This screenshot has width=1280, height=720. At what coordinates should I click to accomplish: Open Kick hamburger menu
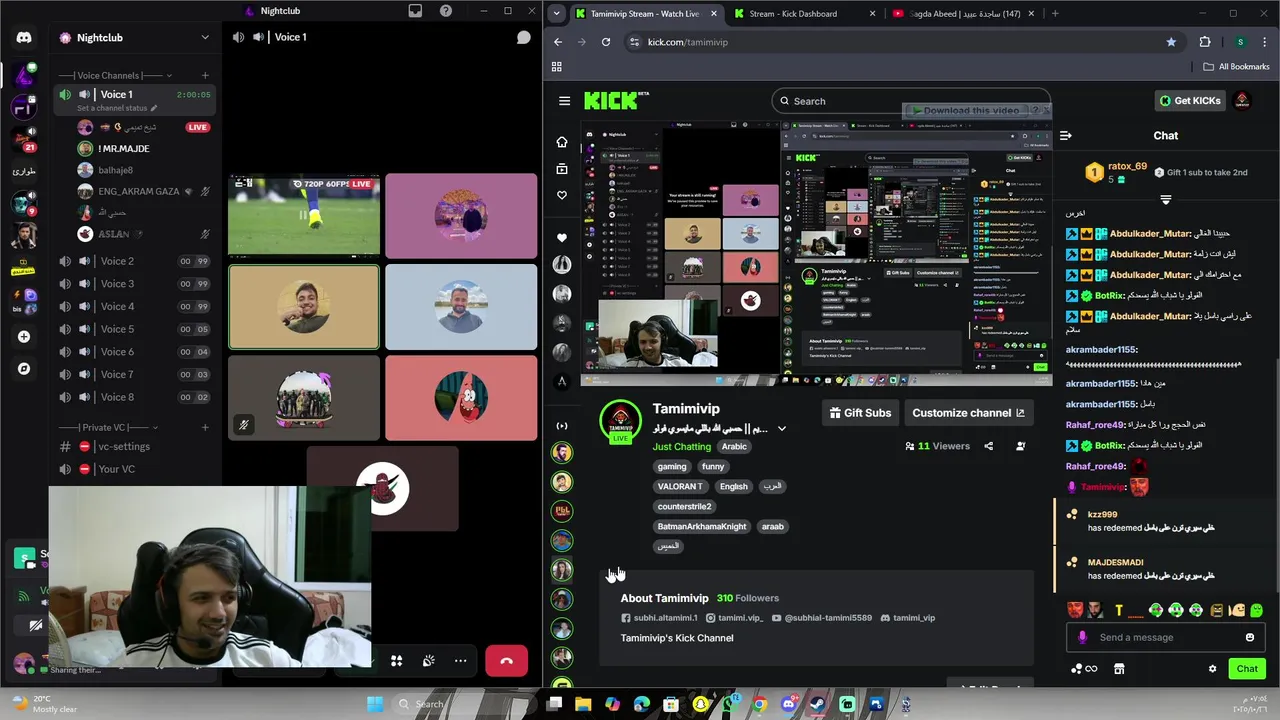(565, 101)
